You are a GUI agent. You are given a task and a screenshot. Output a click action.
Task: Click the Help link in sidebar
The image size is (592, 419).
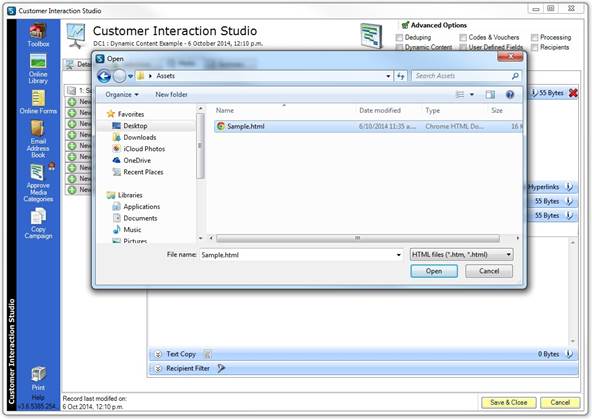tap(38, 397)
